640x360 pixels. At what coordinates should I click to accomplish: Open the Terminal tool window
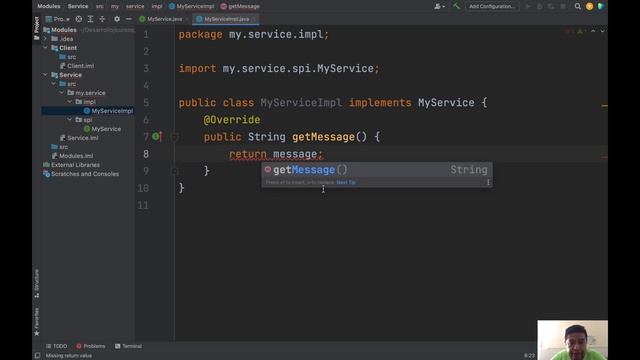point(129,346)
